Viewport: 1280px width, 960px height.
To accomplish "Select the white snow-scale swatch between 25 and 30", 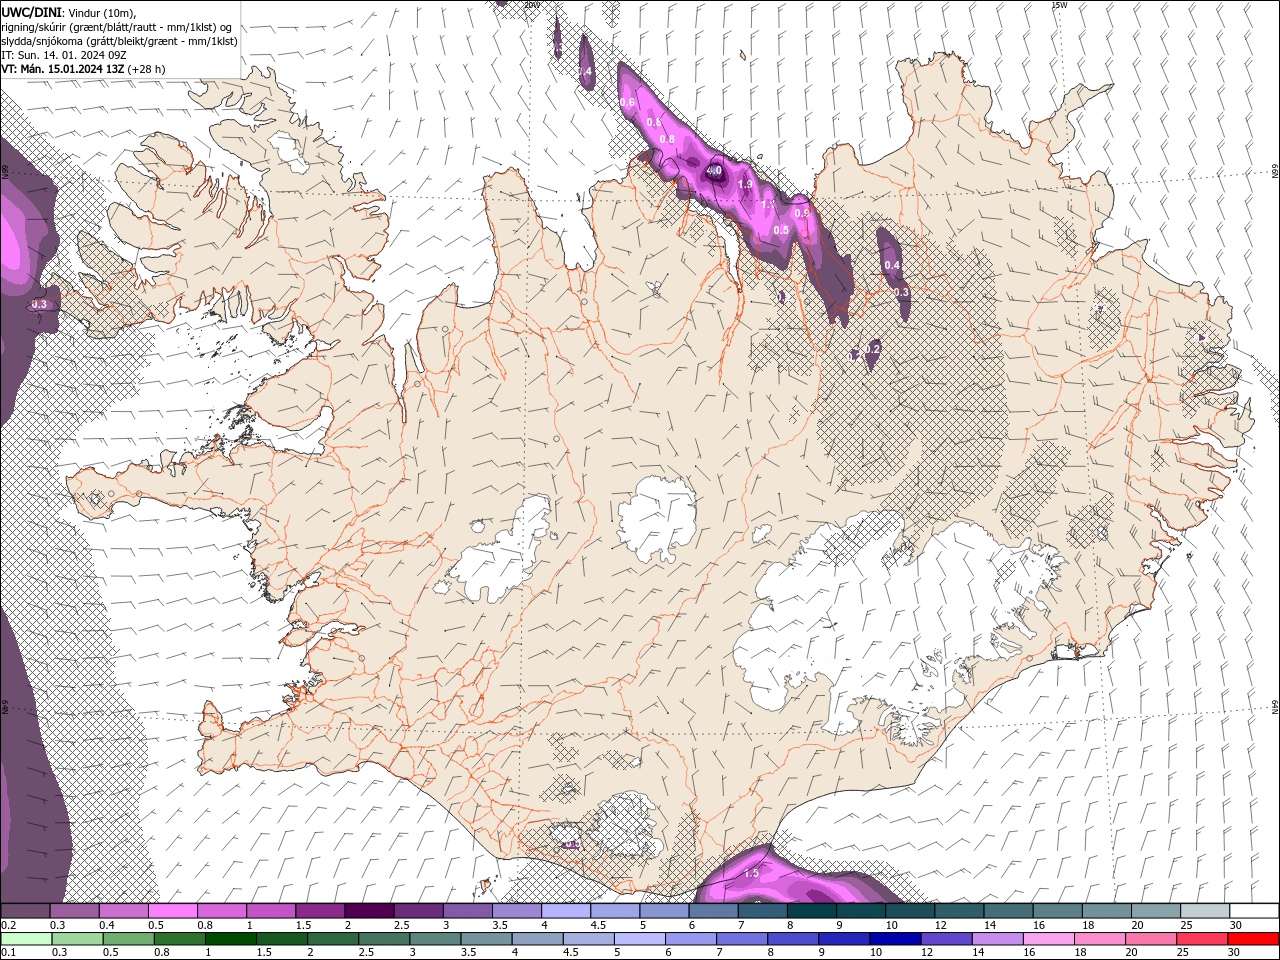I will click(1204, 911).
